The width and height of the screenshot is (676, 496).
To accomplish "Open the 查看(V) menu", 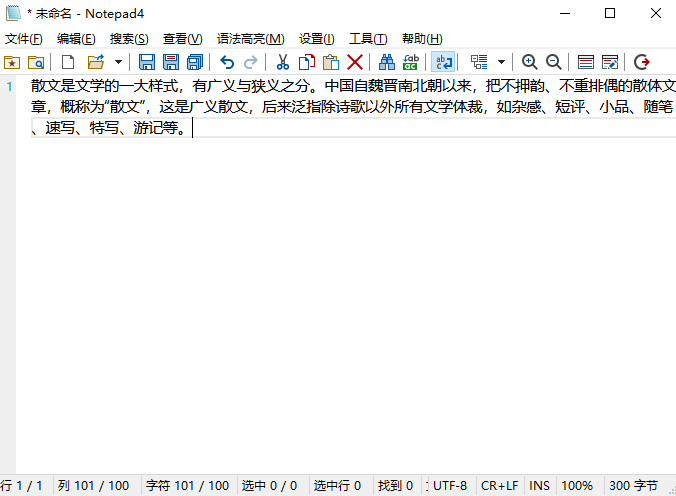I will pos(182,39).
